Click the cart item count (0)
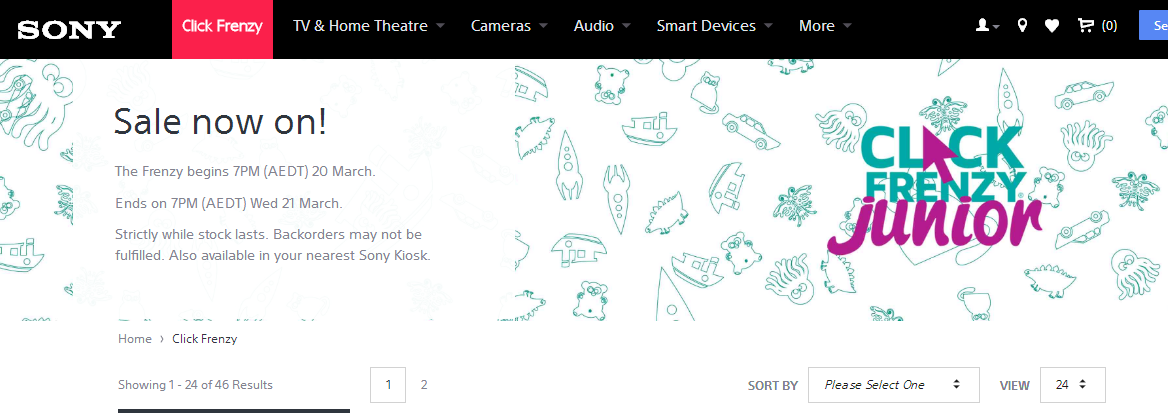The height and width of the screenshot is (413, 1168). tap(1109, 26)
